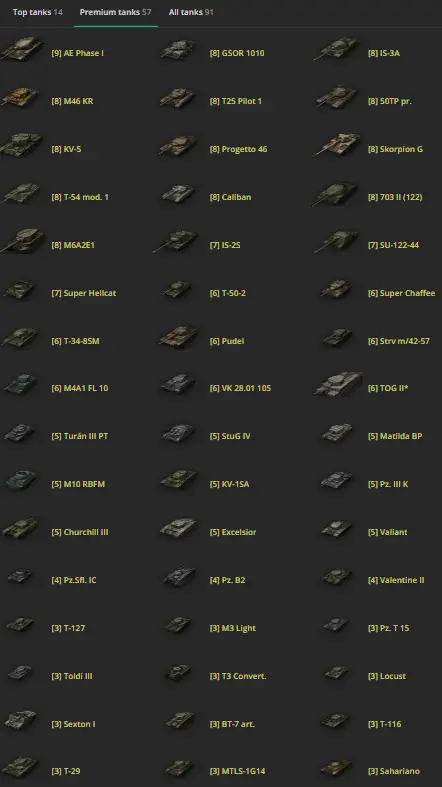Click the Excelsior tank icon
442x787 pixels.
click(x=178, y=528)
